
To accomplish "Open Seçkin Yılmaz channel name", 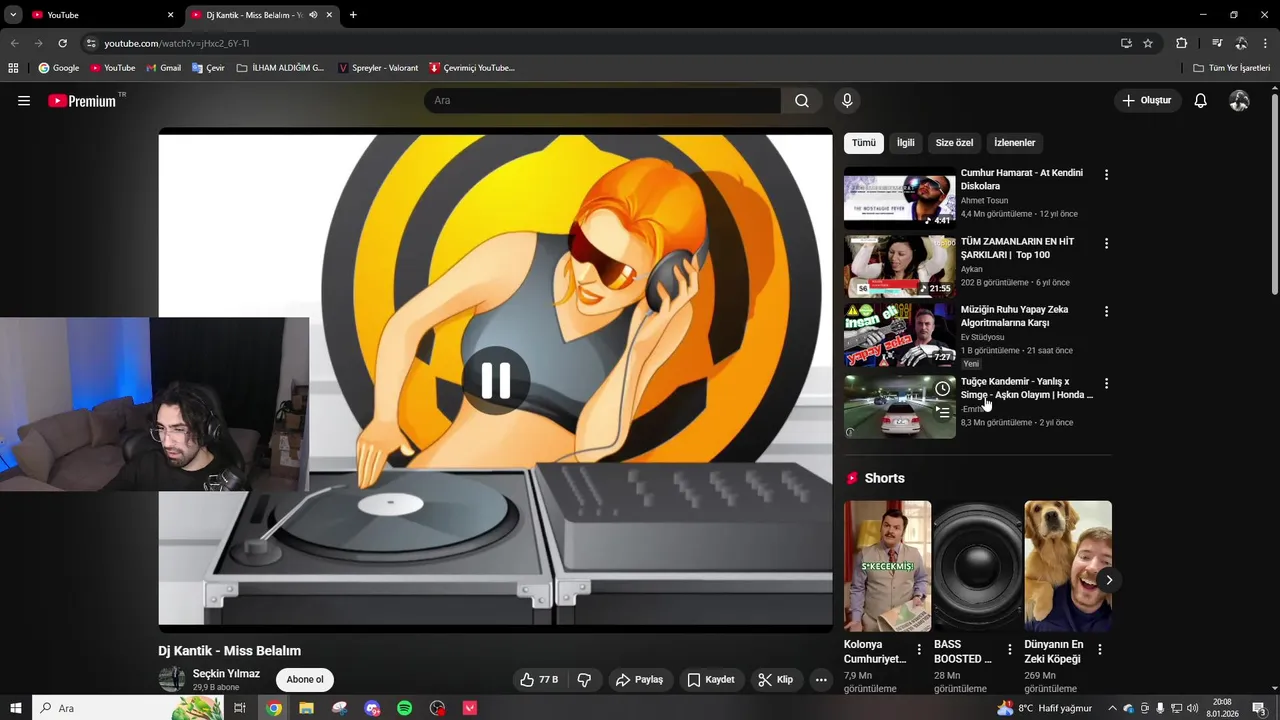I will (x=226, y=674).
